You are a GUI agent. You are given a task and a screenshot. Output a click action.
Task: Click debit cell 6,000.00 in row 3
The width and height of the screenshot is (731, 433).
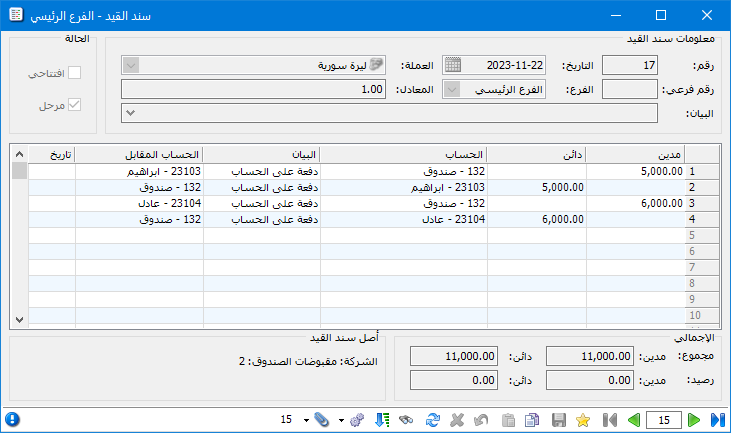[x=635, y=203]
